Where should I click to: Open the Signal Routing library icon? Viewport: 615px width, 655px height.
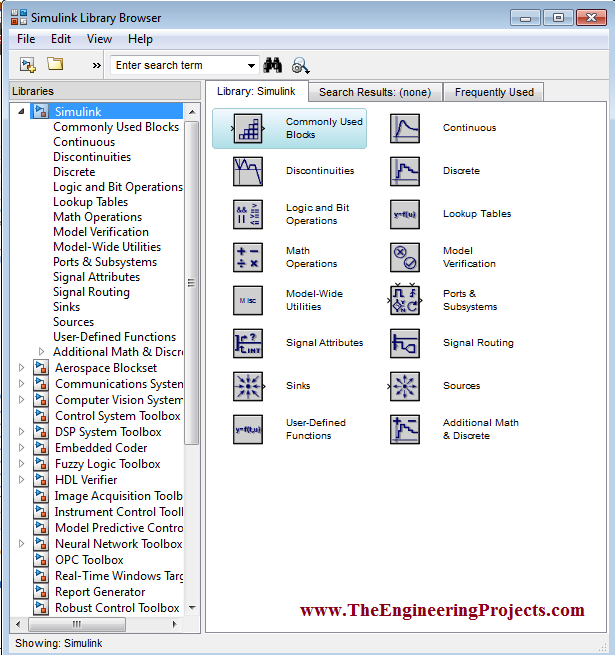pos(405,343)
